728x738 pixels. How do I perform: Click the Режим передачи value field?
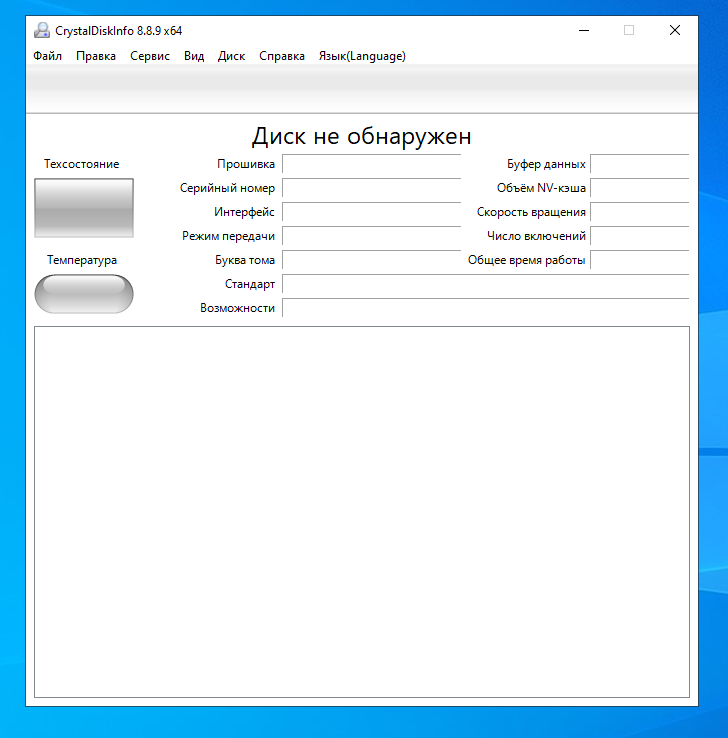point(371,236)
